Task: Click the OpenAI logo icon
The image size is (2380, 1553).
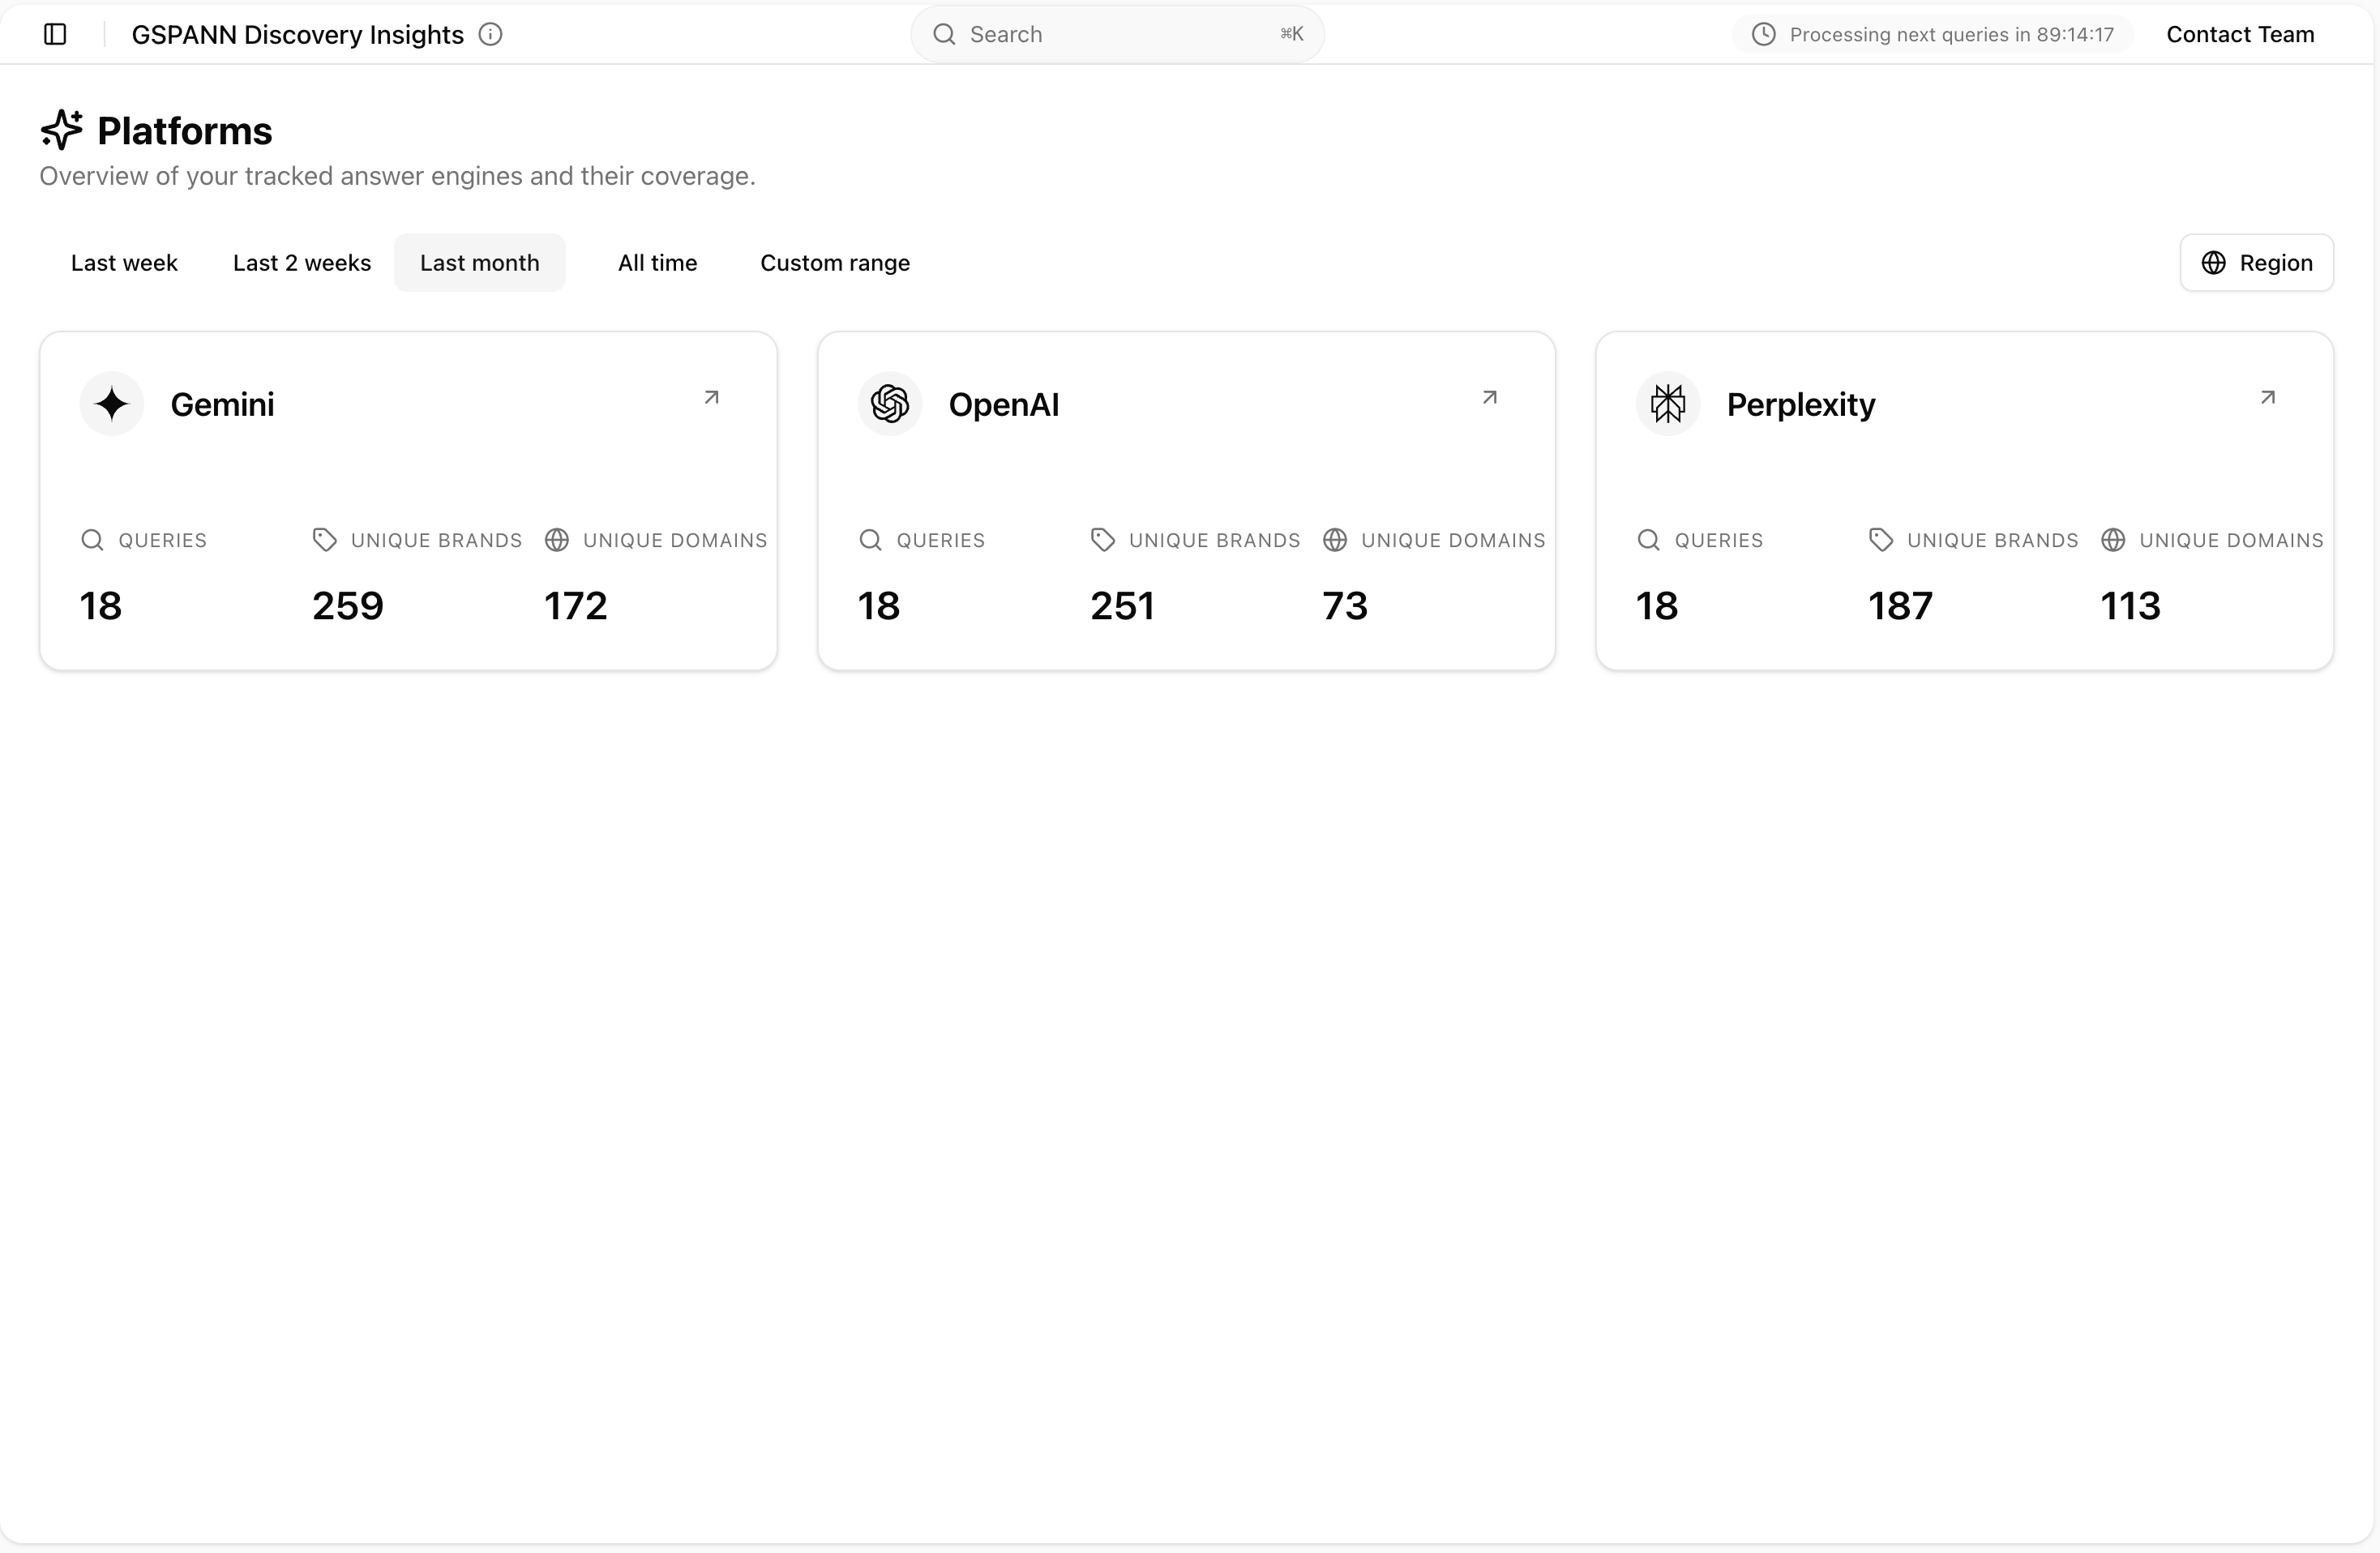Action: [890, 404]
